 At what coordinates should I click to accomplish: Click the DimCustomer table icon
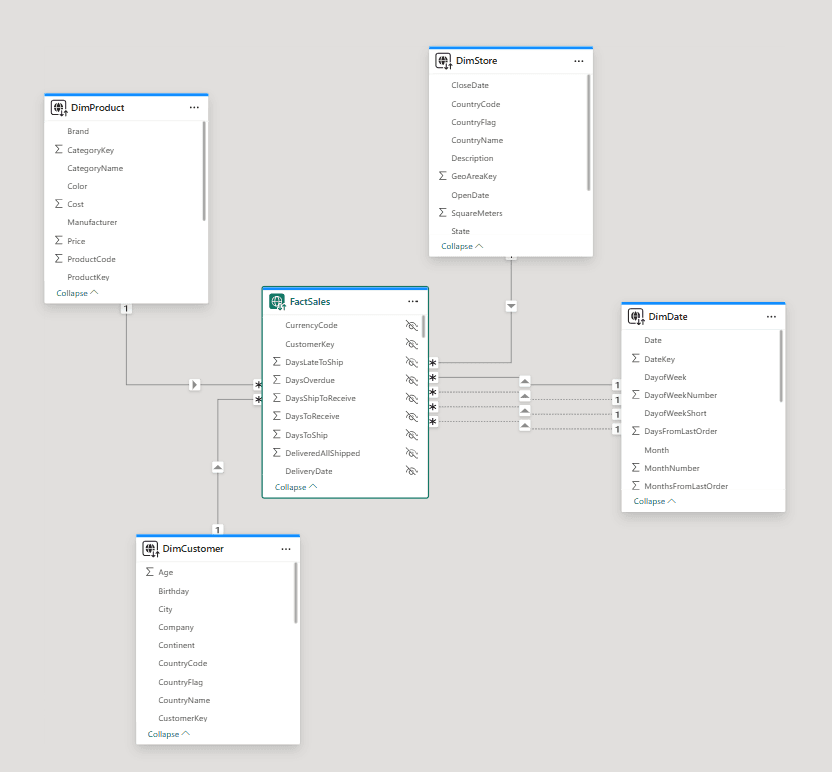tap(151, 548)
